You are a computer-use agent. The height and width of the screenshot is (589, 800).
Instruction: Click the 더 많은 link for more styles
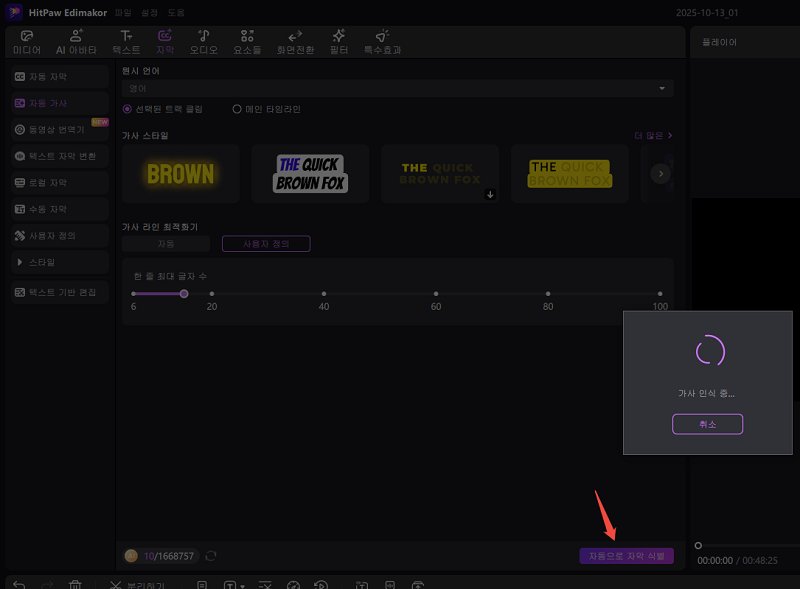653,135
